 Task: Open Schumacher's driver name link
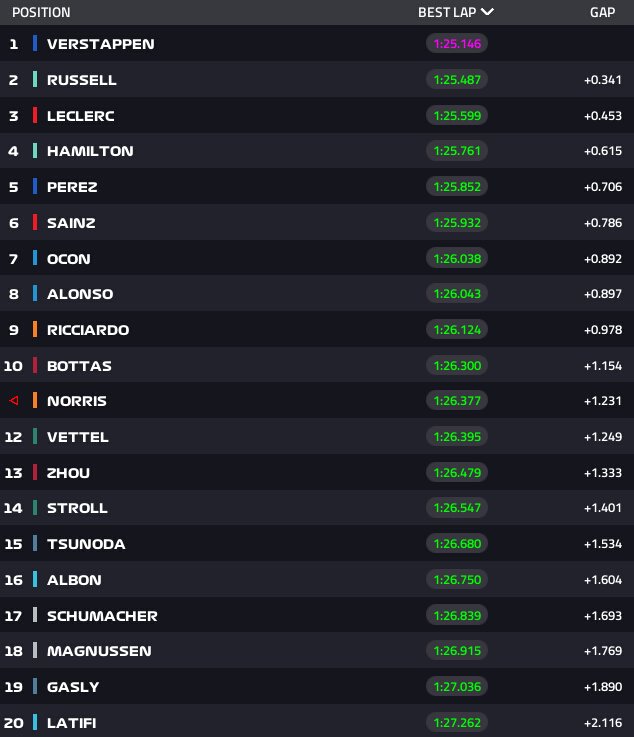coord(102,616)
